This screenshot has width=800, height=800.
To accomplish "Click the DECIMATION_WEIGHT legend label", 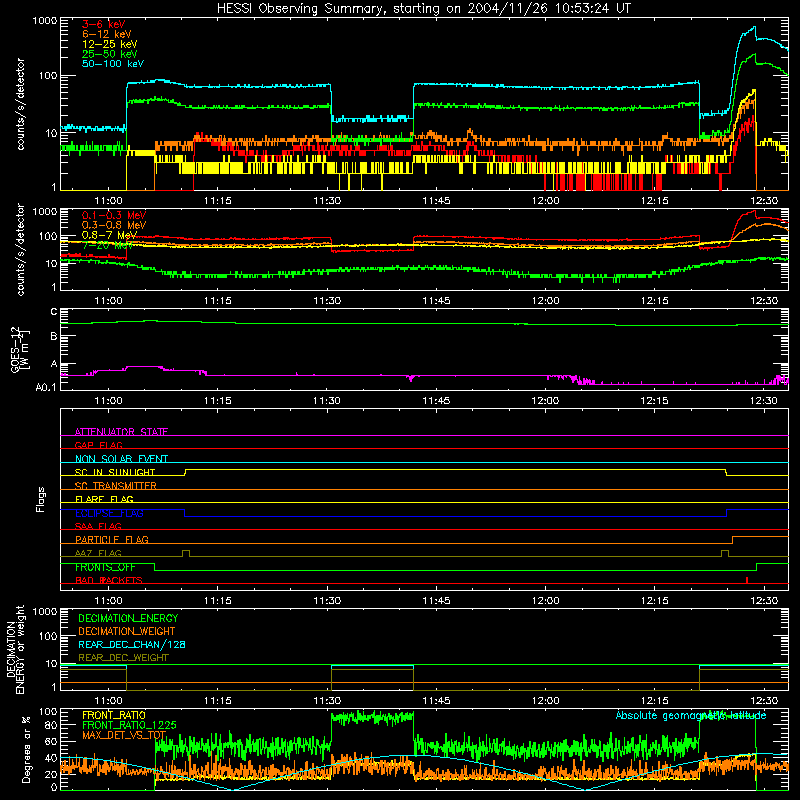I will [127, 631].
